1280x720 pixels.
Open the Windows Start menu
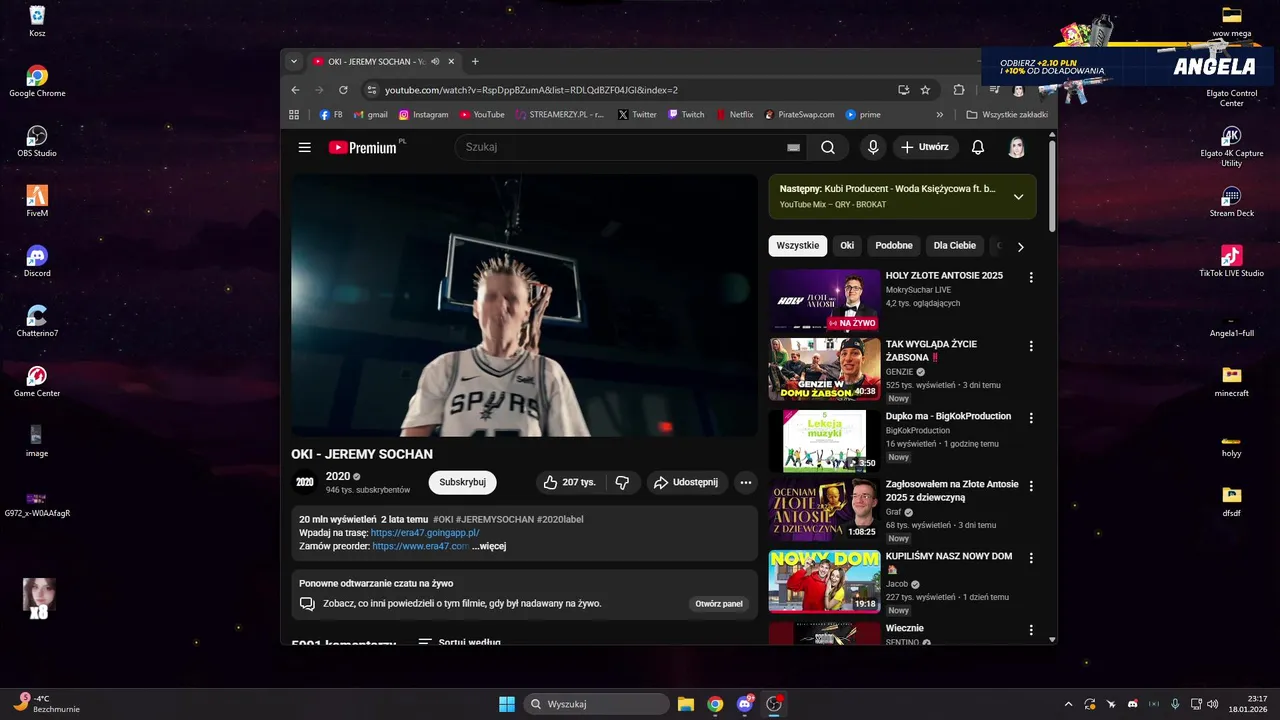507,704
